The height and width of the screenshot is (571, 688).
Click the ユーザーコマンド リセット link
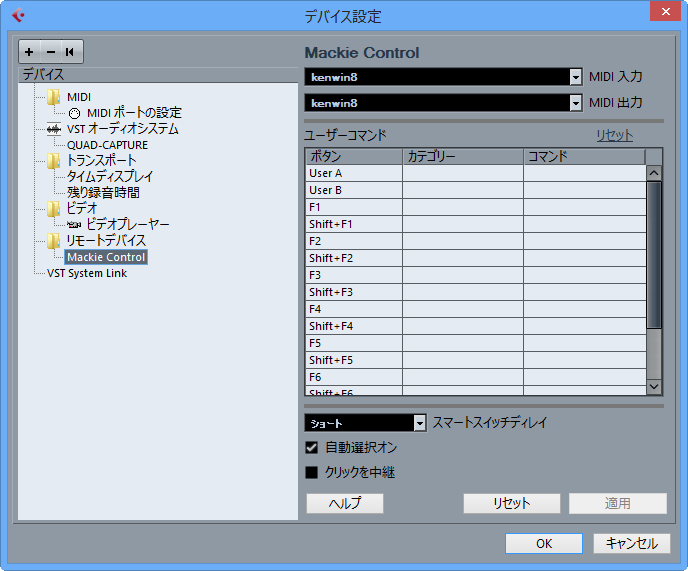(x=614, y=135)
